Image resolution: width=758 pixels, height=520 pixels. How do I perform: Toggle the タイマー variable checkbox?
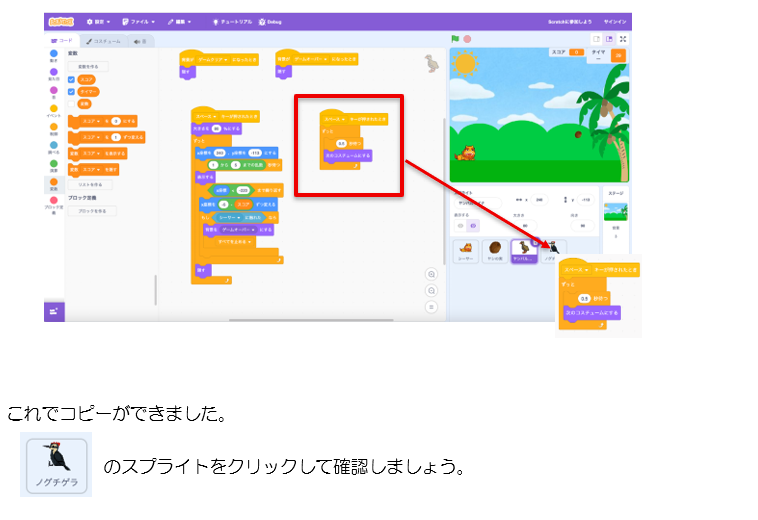pyautogui.click(x=71, y=91)
